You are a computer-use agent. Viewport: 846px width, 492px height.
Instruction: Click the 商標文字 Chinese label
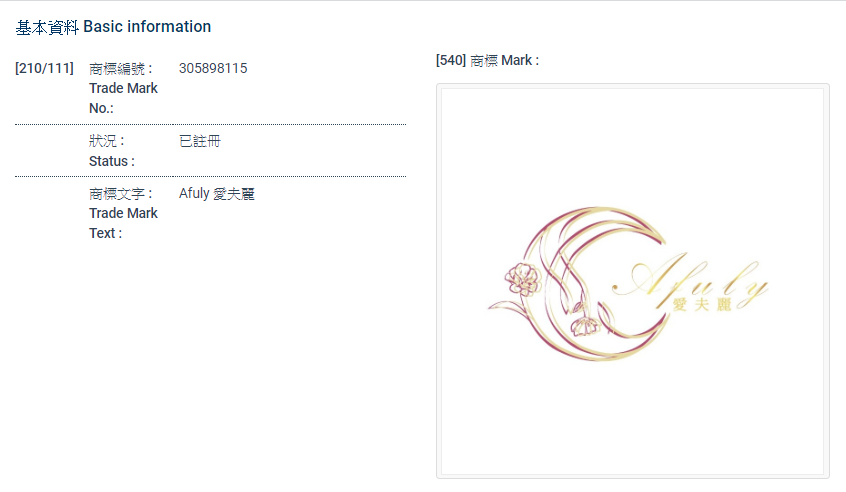tap(118, 193)
